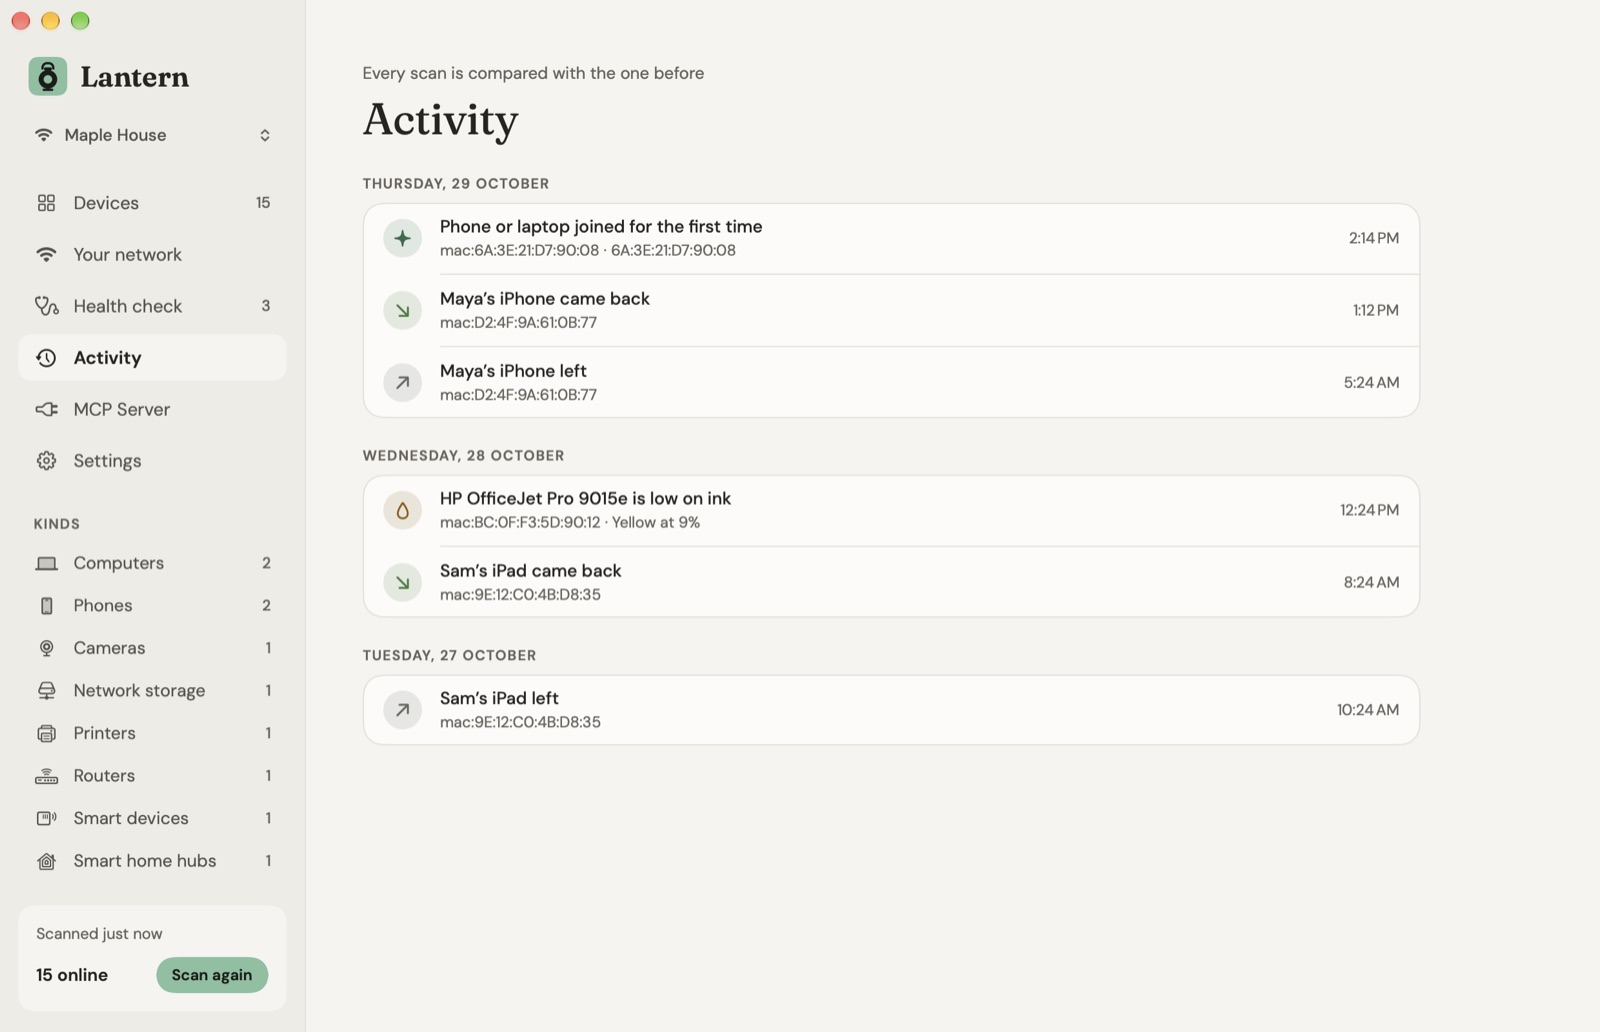Screen dimensions: 1600x1032
Task: Click arrow icon beside Sam's iPad came back
Action: [402, 582]
